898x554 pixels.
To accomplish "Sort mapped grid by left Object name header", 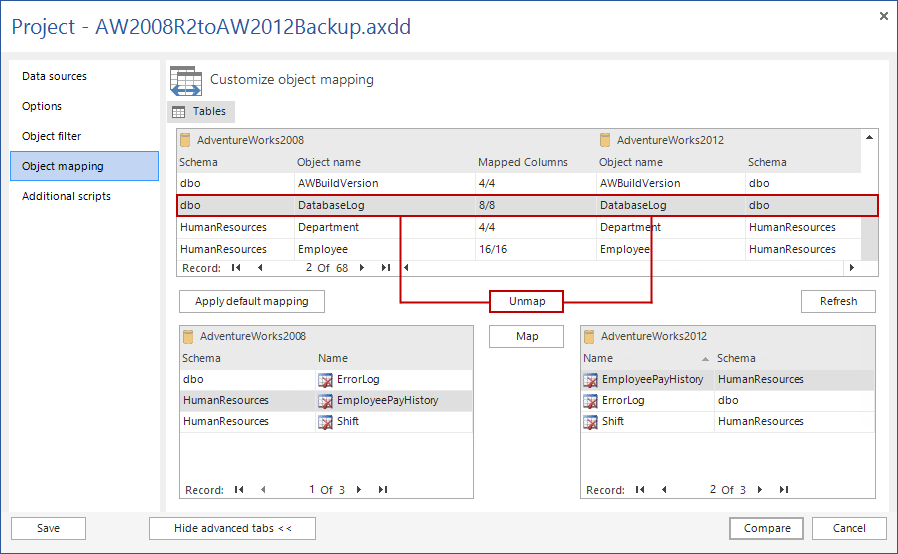I will pyautogui.click(x=384, y=162).
